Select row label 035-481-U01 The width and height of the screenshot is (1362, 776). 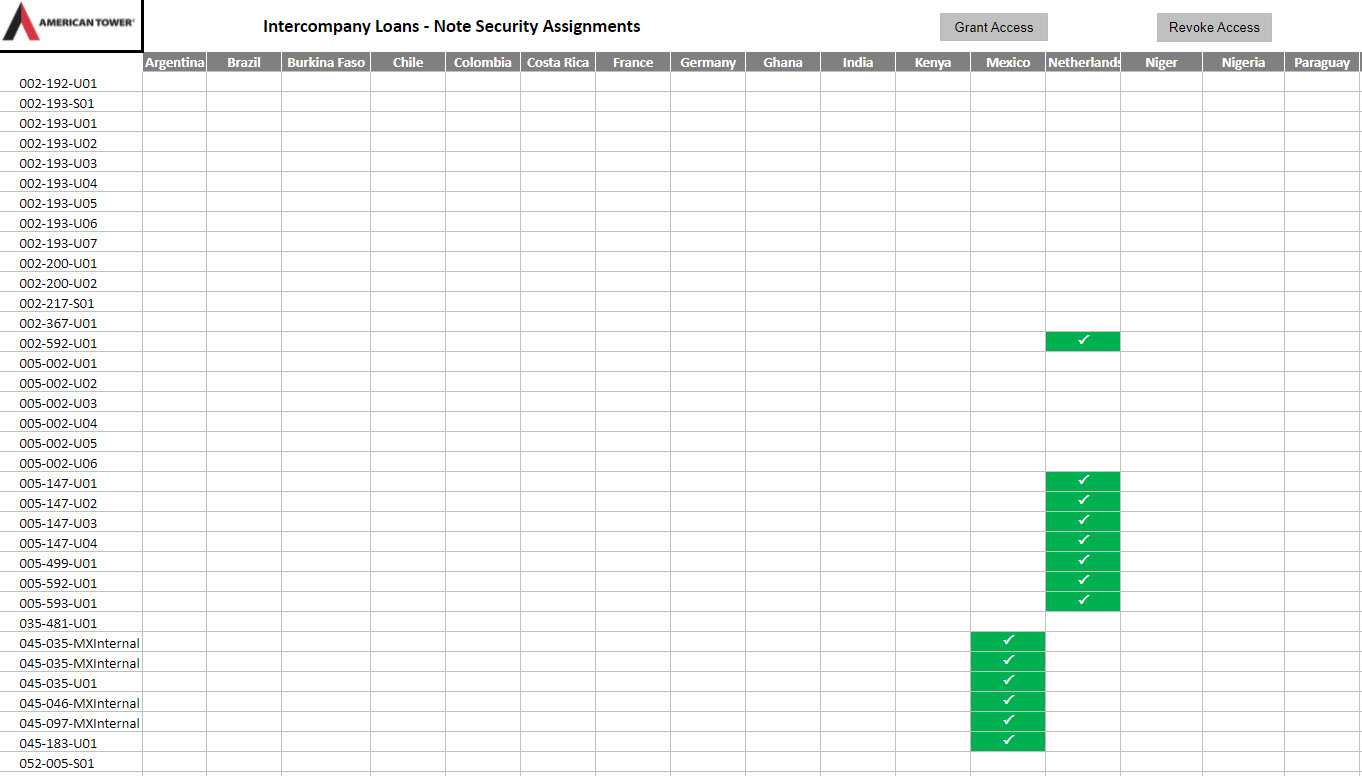click(58, 623)
